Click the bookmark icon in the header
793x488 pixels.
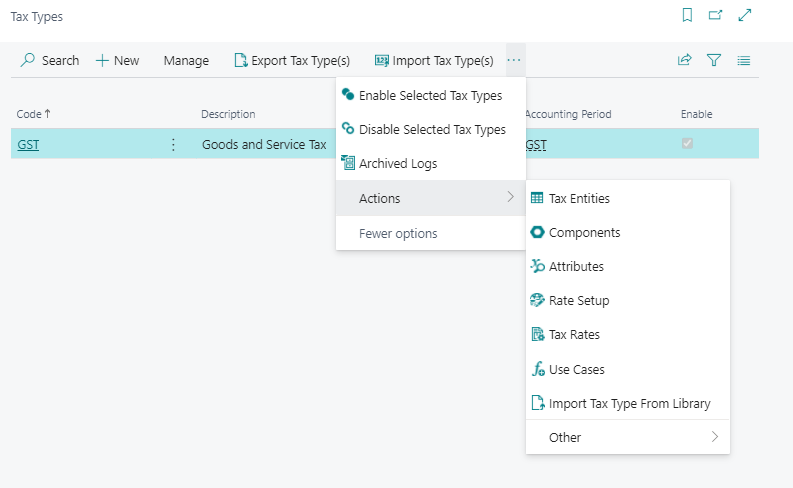(x=687, y=15)
